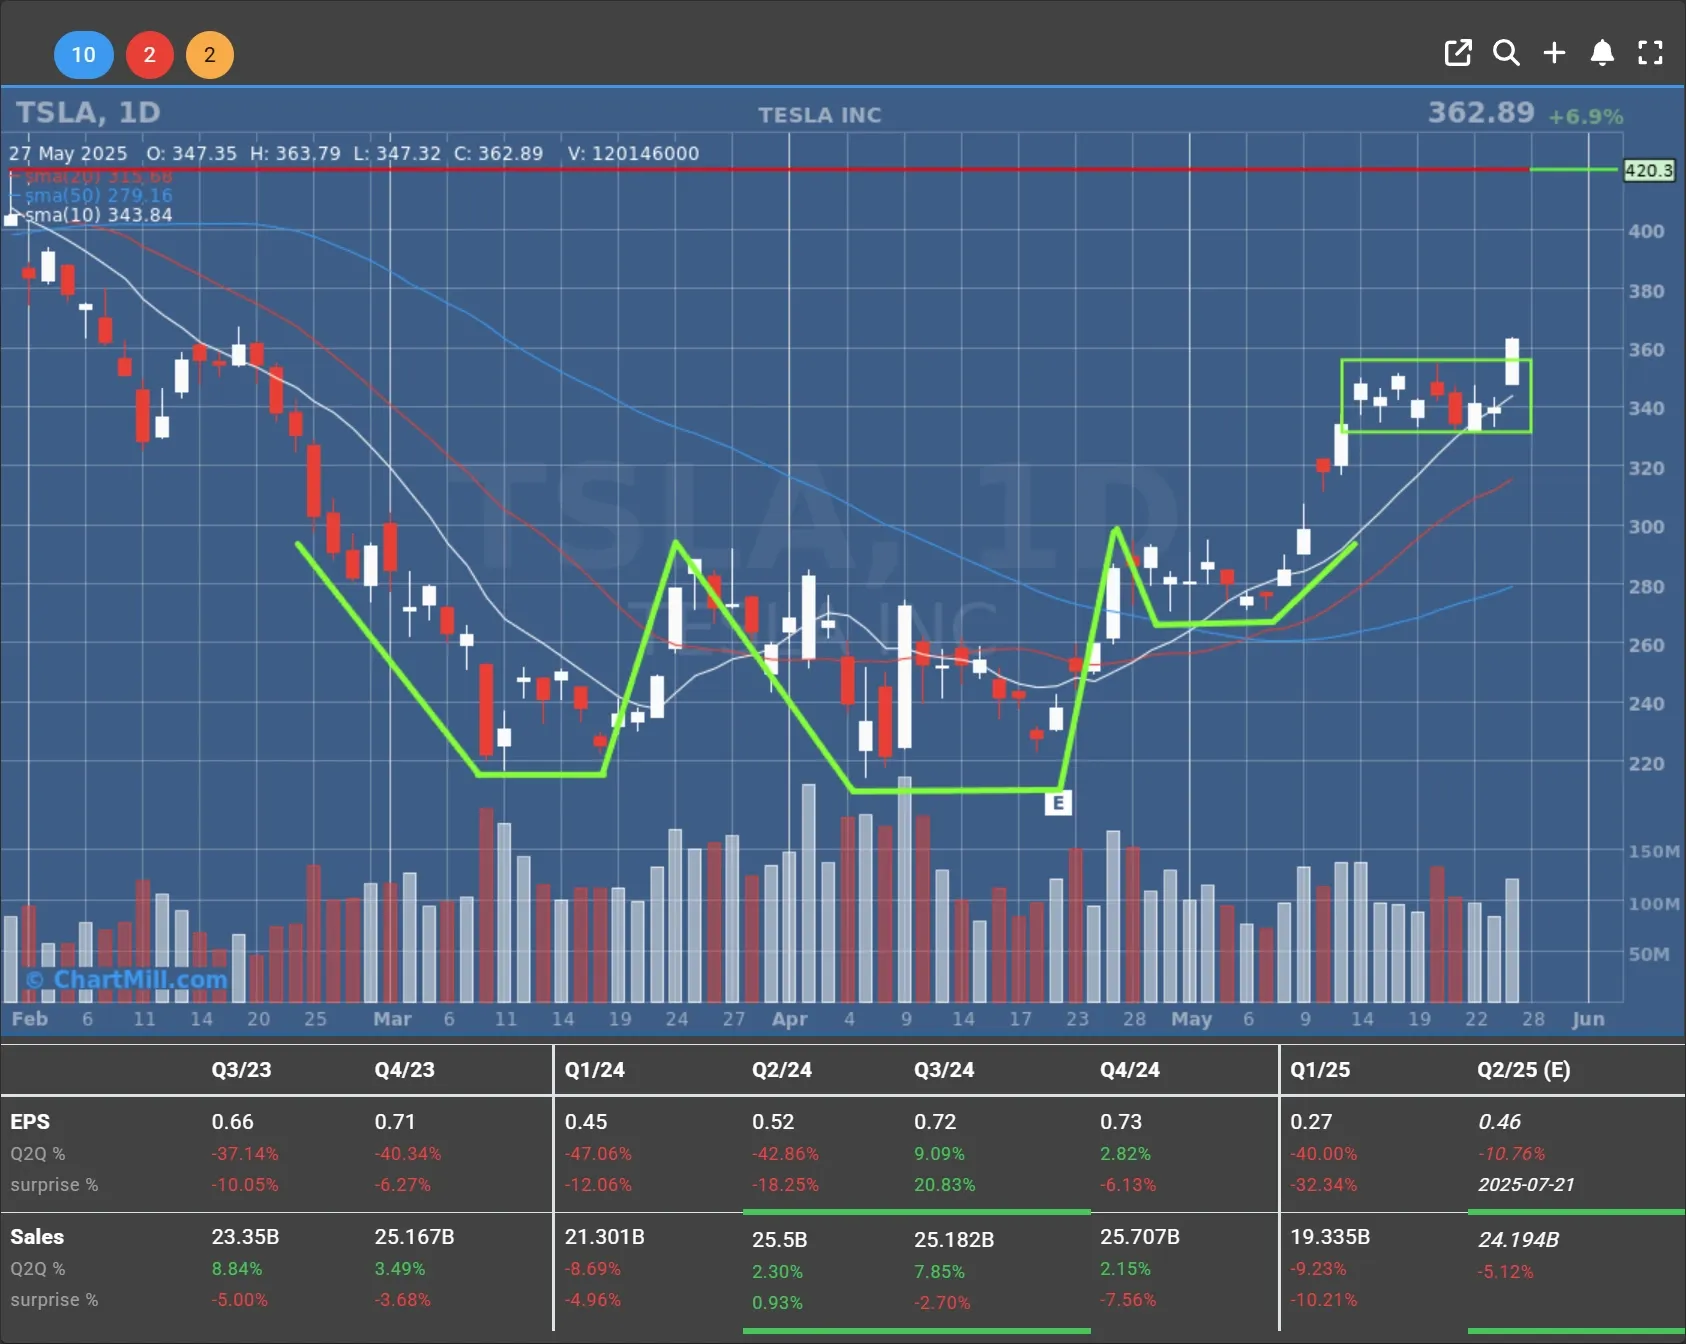Click the Q3/24 column header

[943, 1069]
